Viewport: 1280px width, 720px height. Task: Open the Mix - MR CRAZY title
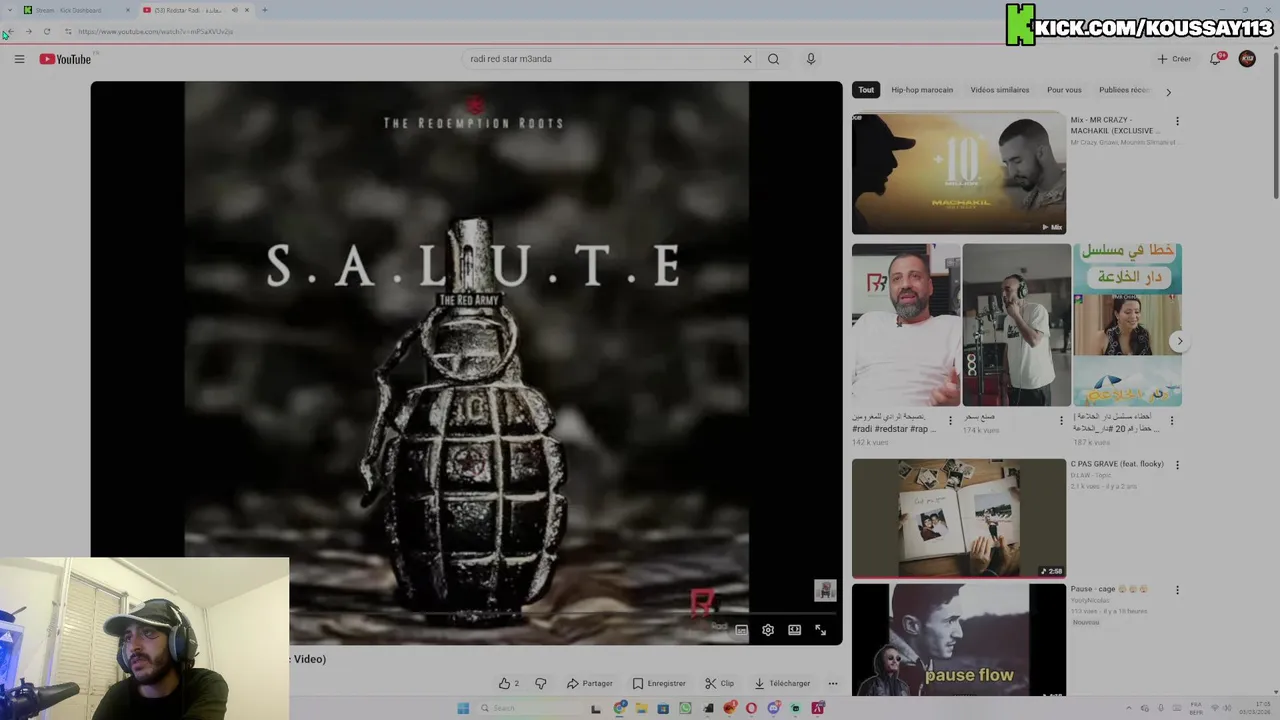(1115, 125)
